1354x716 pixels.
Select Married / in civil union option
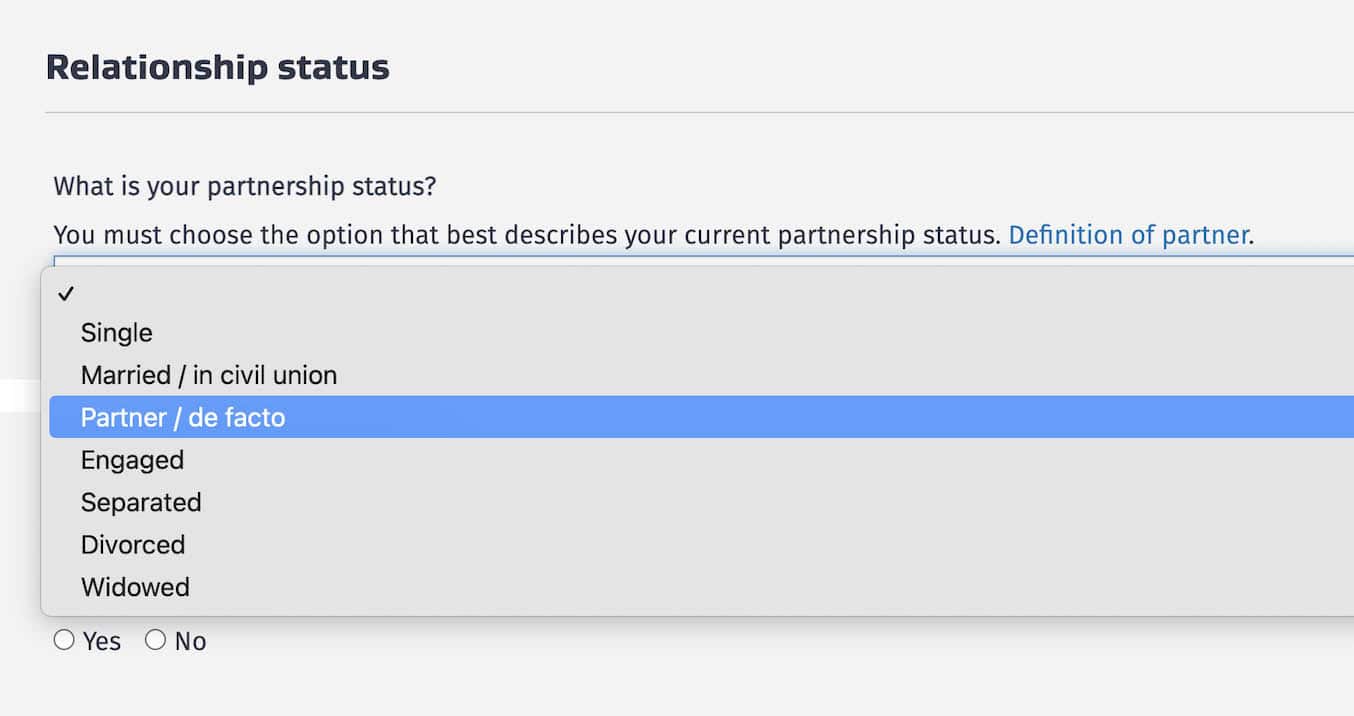coord(209,375)
